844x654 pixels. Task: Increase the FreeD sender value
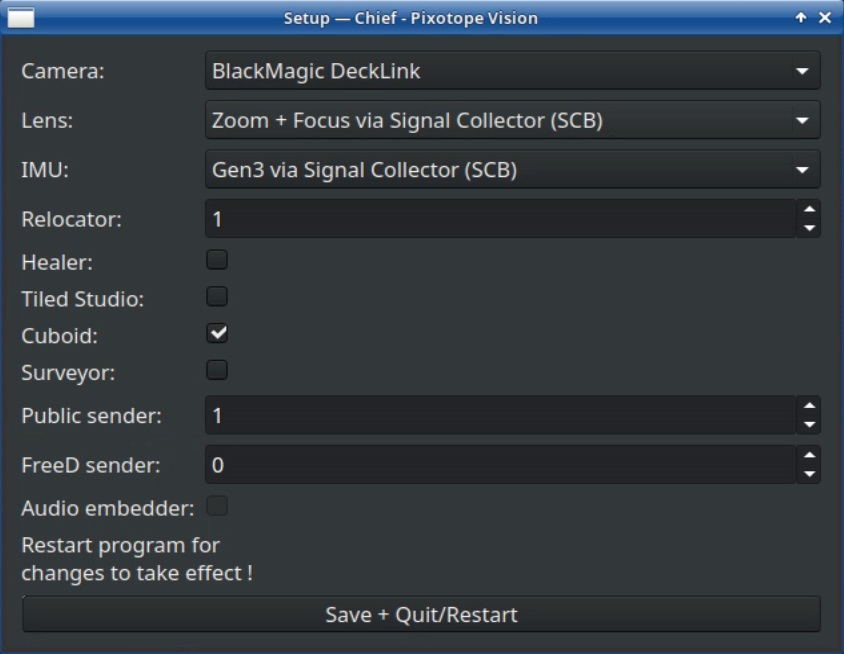point(809,455)
